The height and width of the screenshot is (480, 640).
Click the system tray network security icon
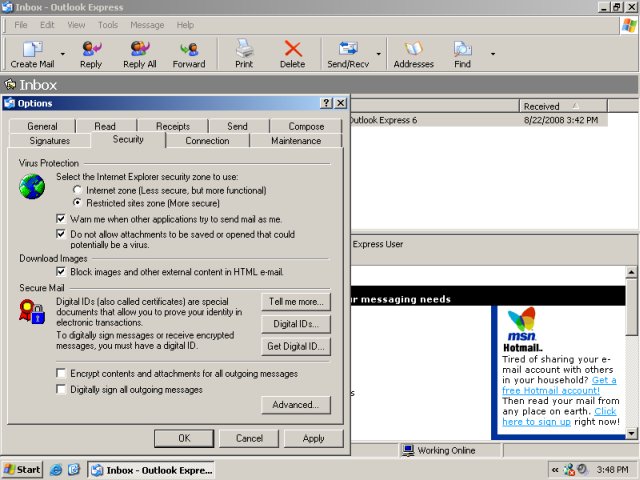pyautogui.click(x=569, y=470)
